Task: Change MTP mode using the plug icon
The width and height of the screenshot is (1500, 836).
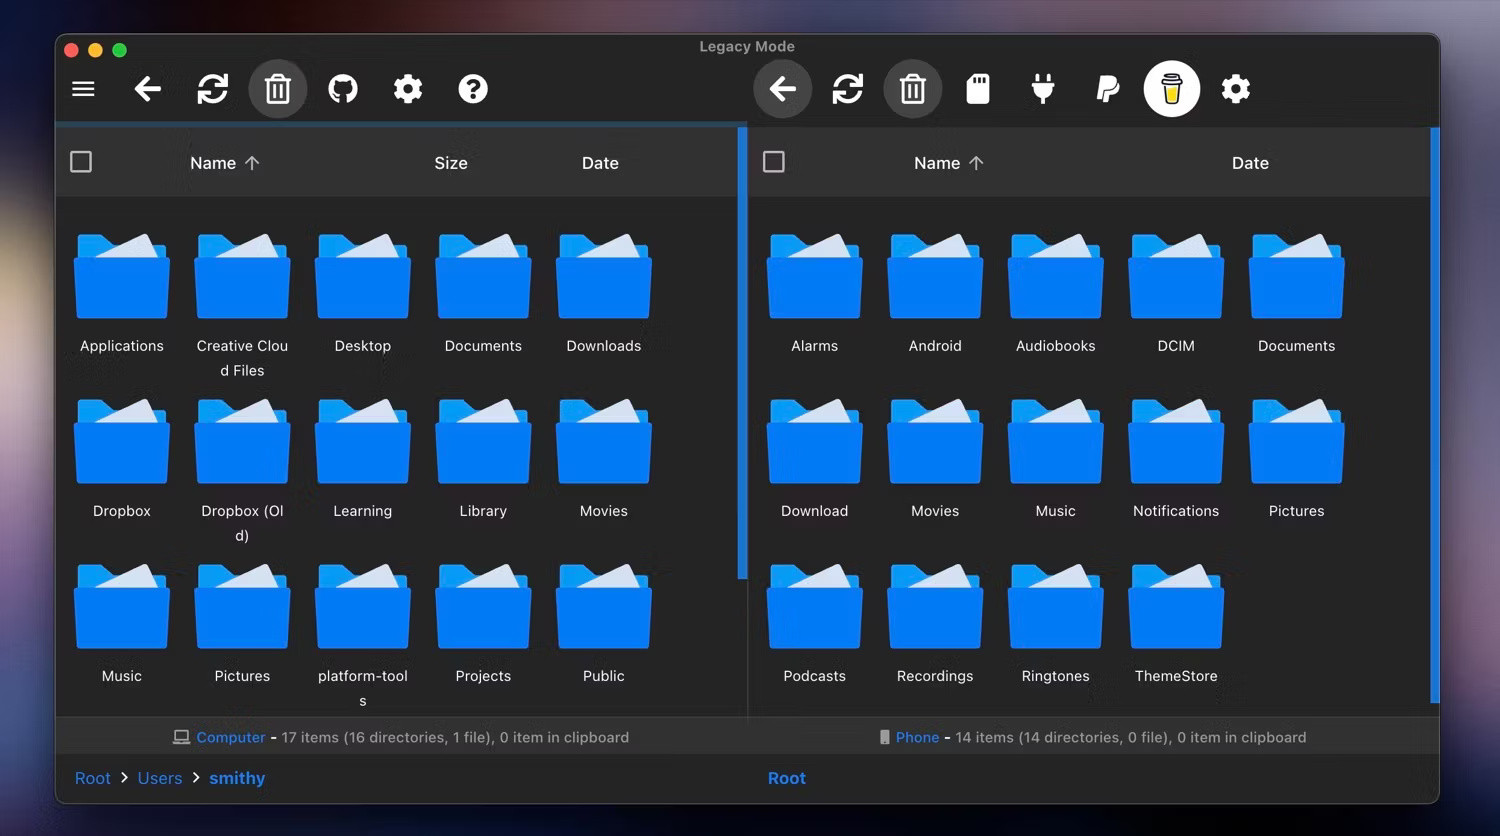Action: [x=1042, y=88]
